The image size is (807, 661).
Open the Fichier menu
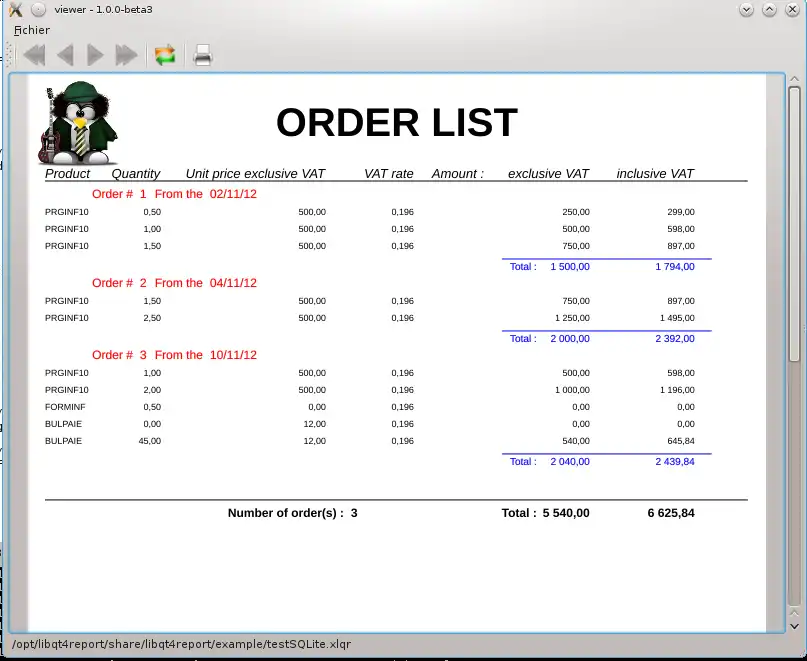click(x=32, y=30)
